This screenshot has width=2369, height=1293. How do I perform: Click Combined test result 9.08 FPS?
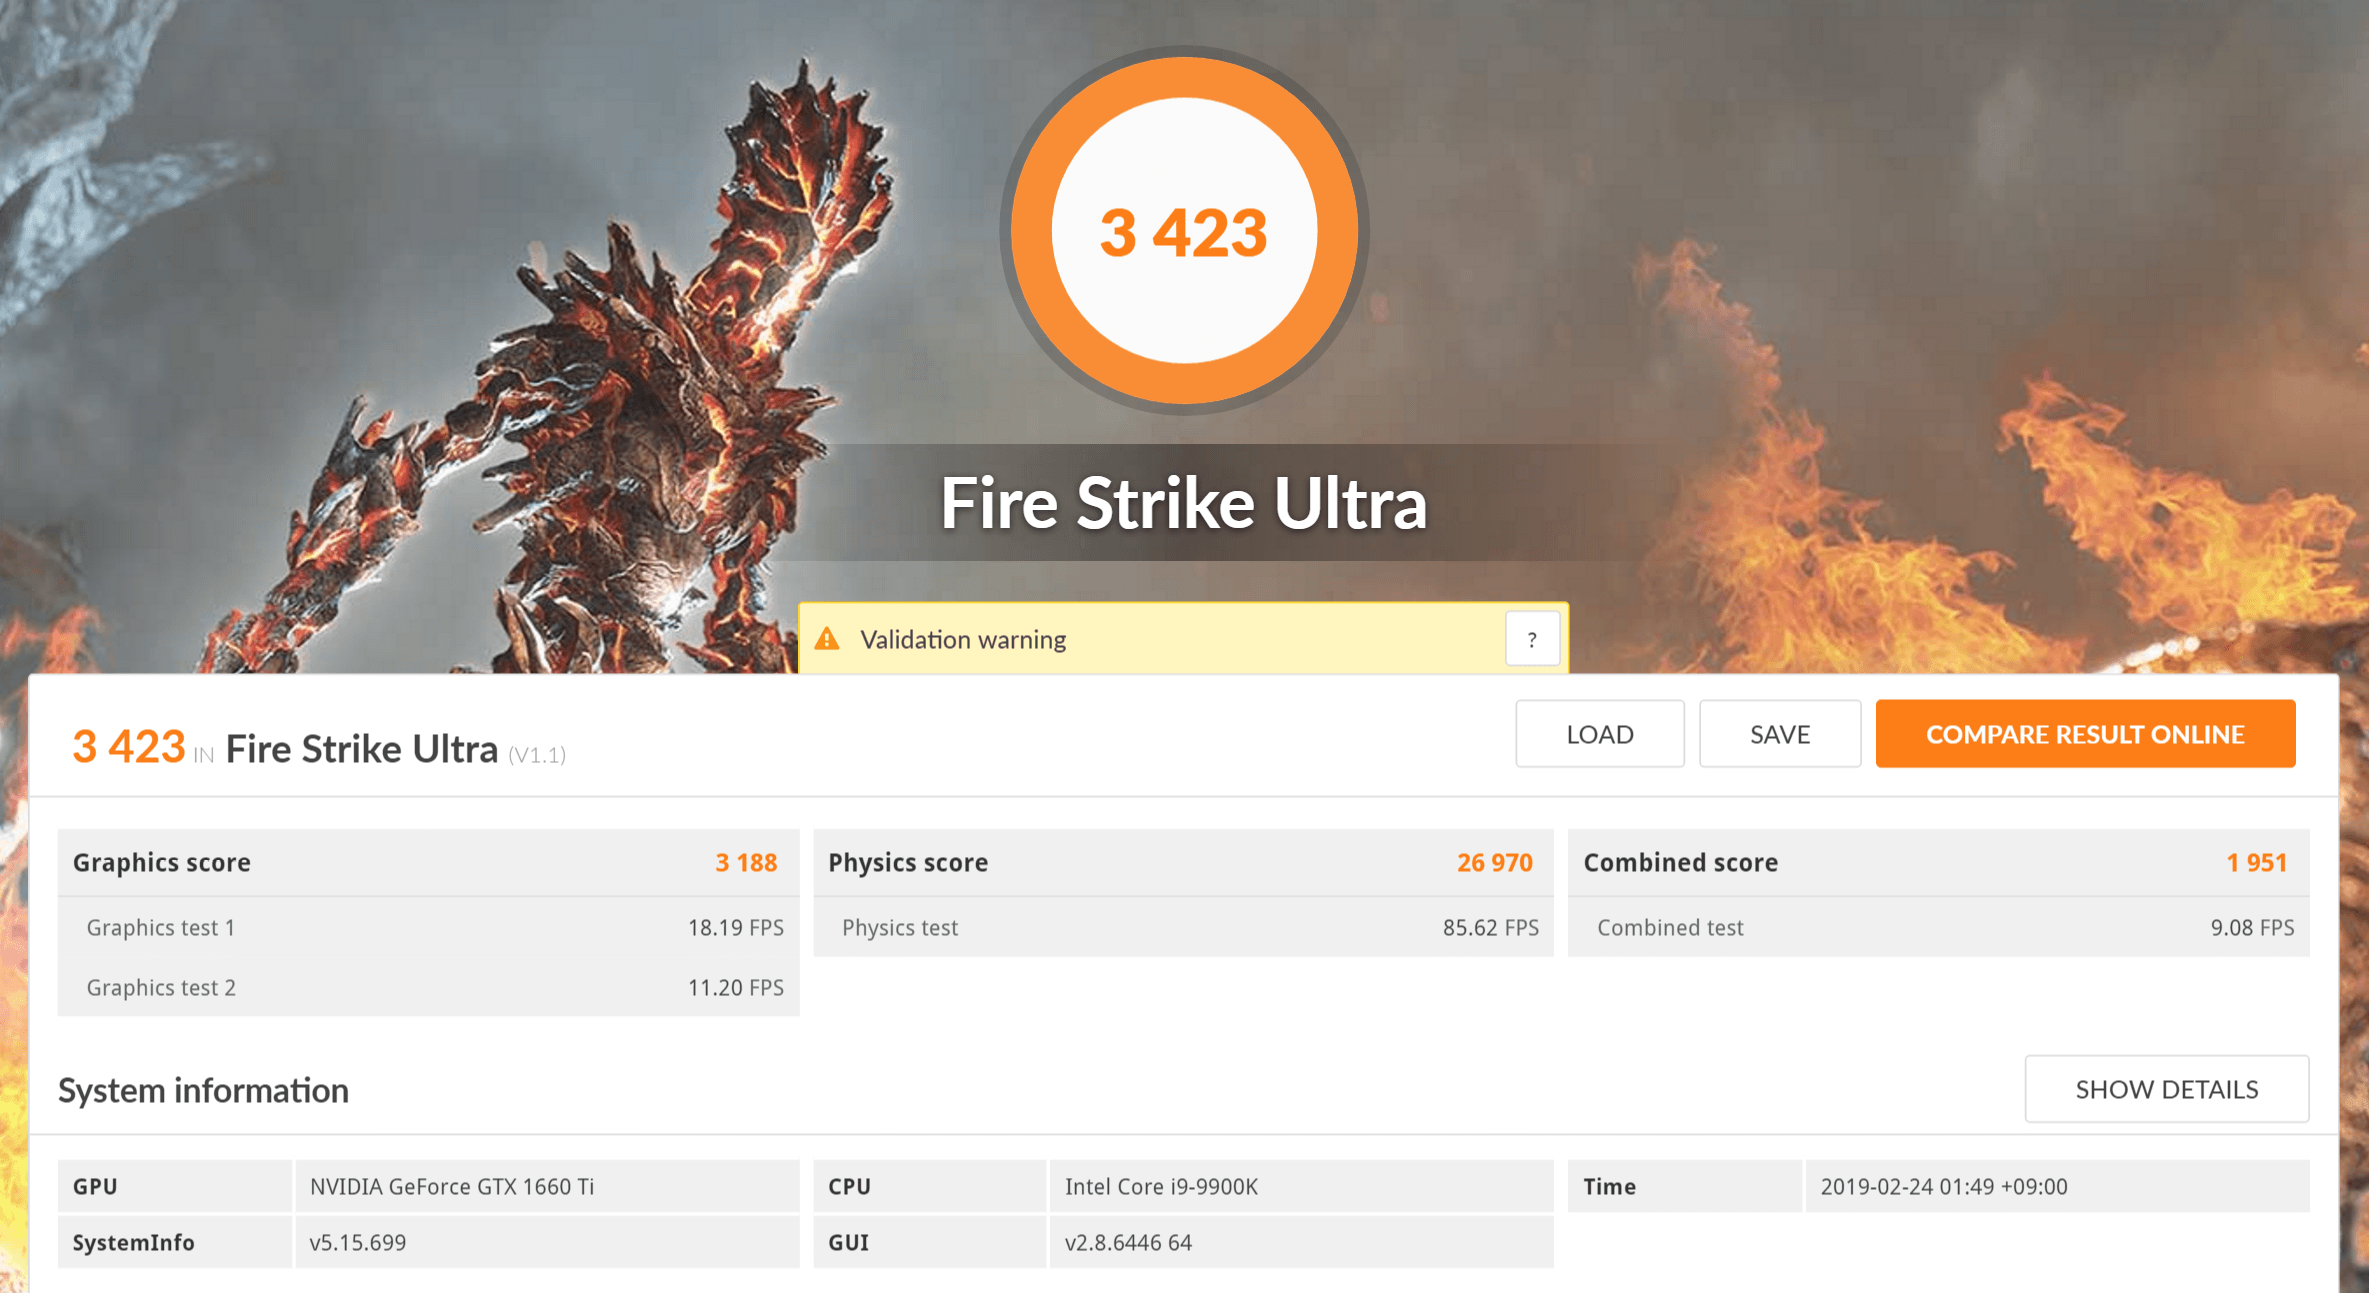(2252, 927)
